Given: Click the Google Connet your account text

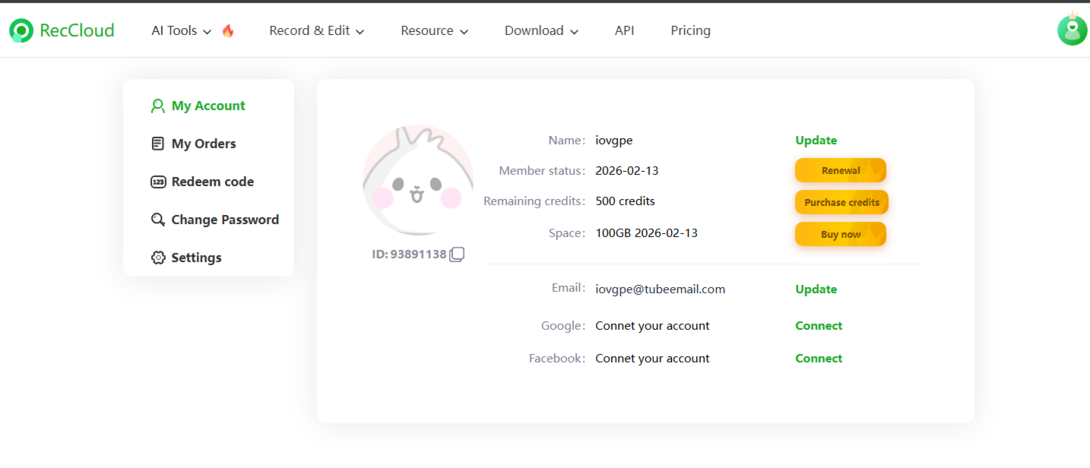Looking at the screenshot, I should [653, 325].
